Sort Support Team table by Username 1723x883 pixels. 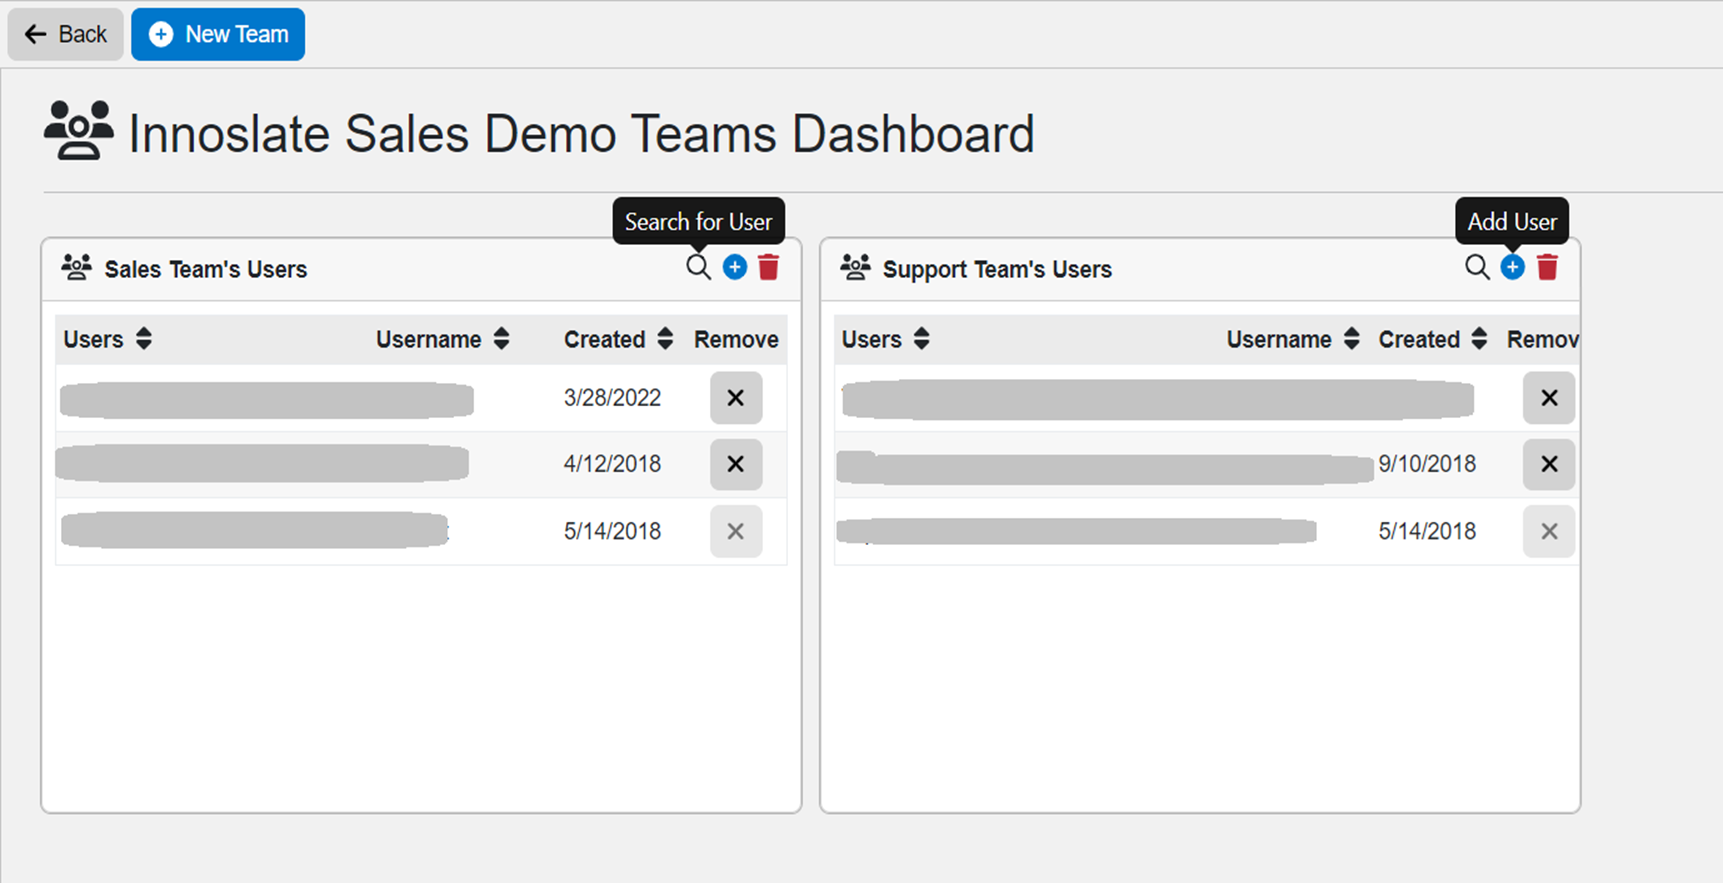pyautogui.click(x=1352, y=339)
